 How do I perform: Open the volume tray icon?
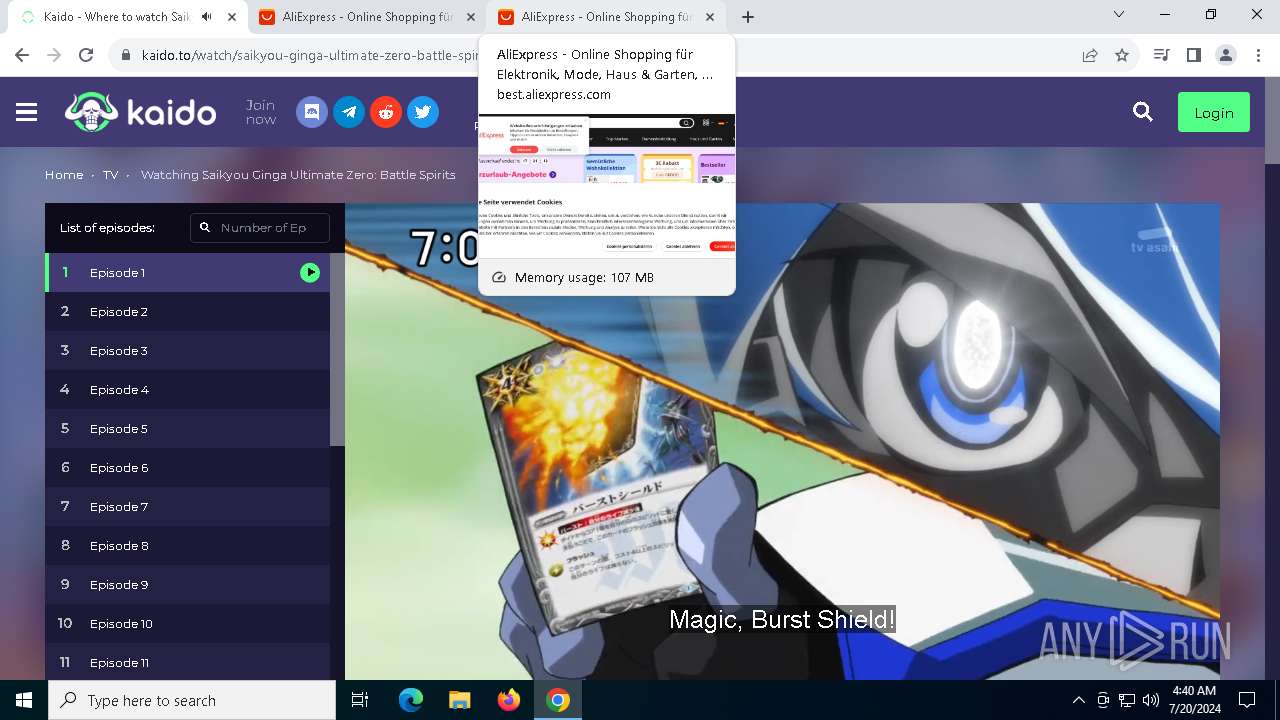(x=1151, y=700)
